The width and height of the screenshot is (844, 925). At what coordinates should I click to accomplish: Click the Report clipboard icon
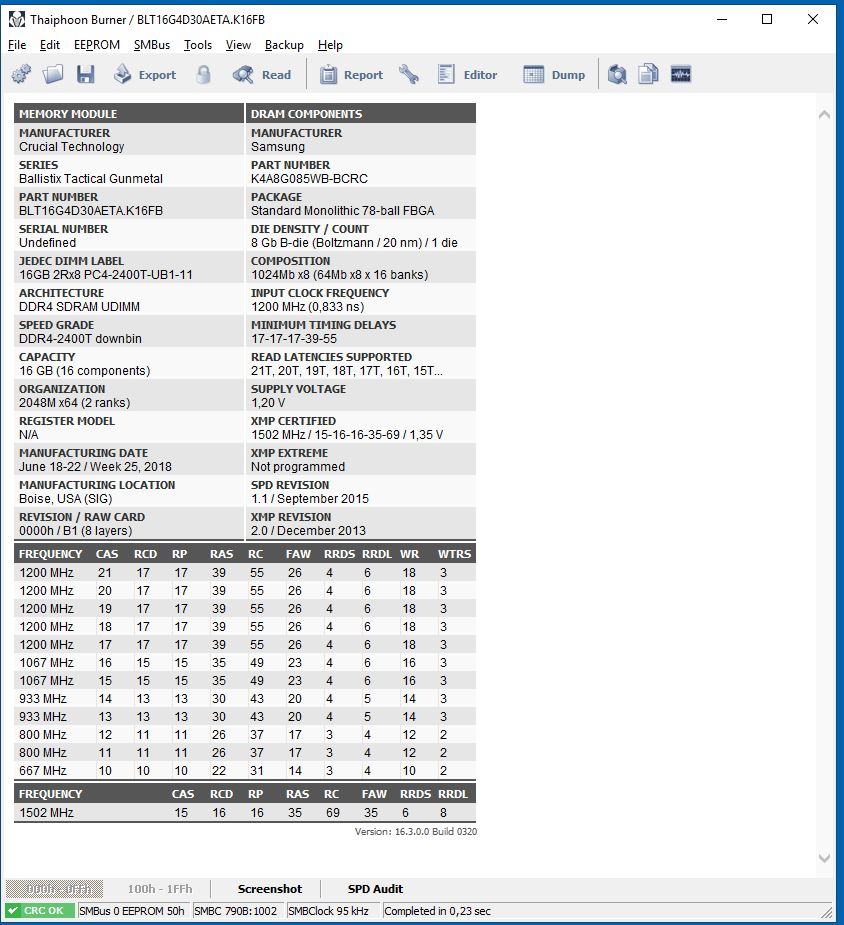click(x=328, y=75)
